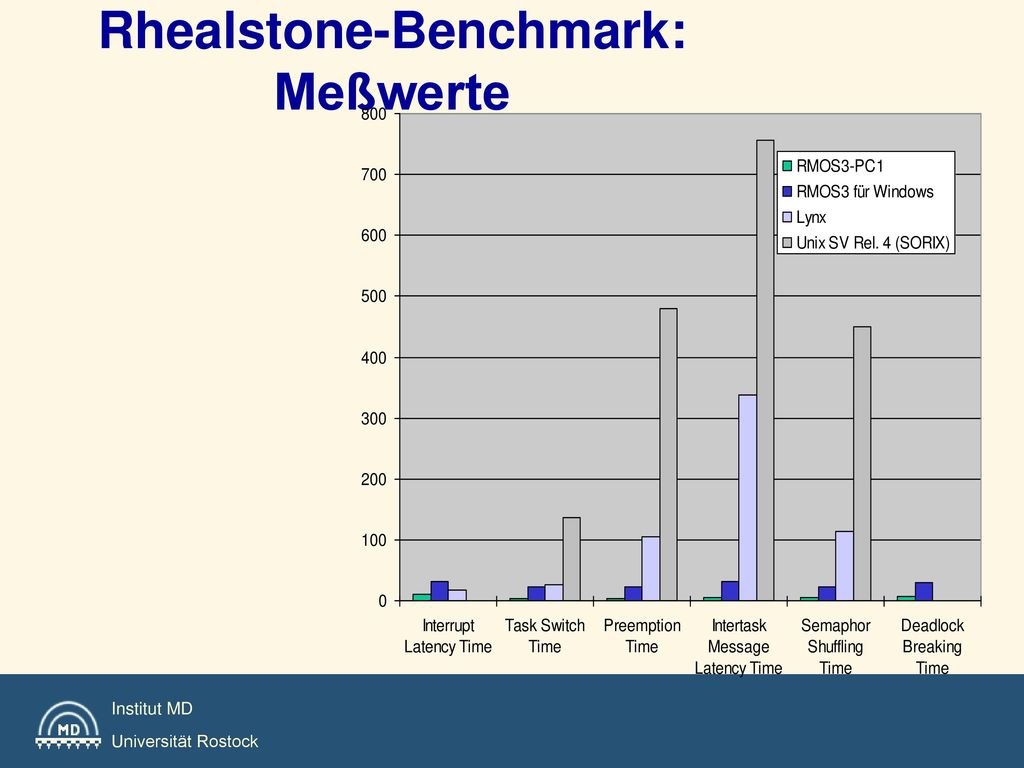The height and width of the screenshot is (768, 1024).
Task: Select the dark blue bar for Interrupt Latency Time
Action: (x=440, y=591)
